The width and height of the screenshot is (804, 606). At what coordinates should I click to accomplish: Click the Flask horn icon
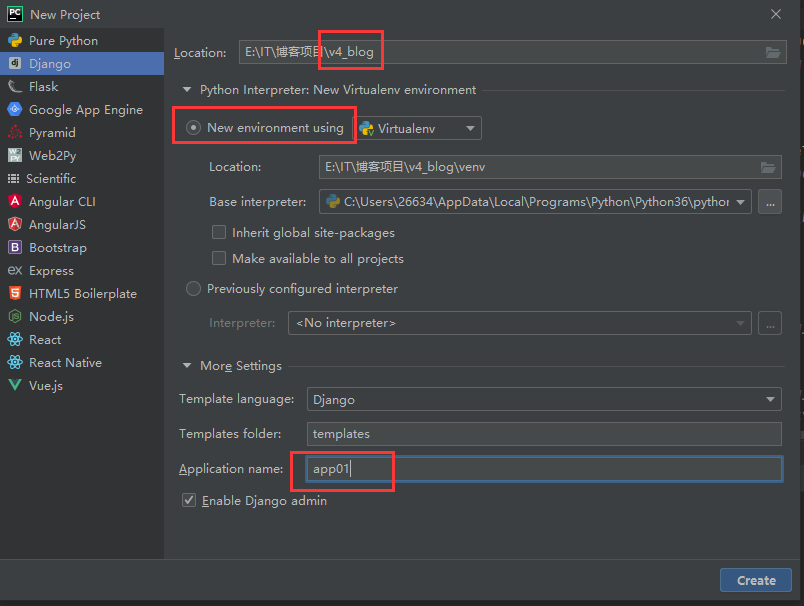pos(15,87)
